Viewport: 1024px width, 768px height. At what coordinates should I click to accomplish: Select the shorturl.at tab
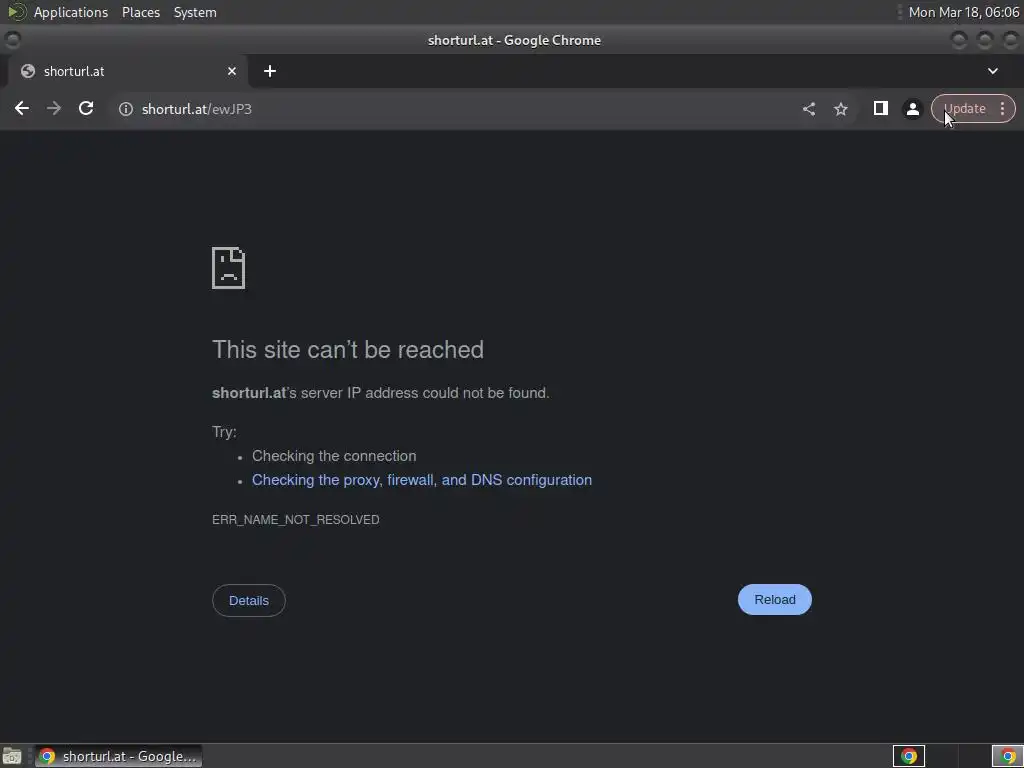[127, 71]
